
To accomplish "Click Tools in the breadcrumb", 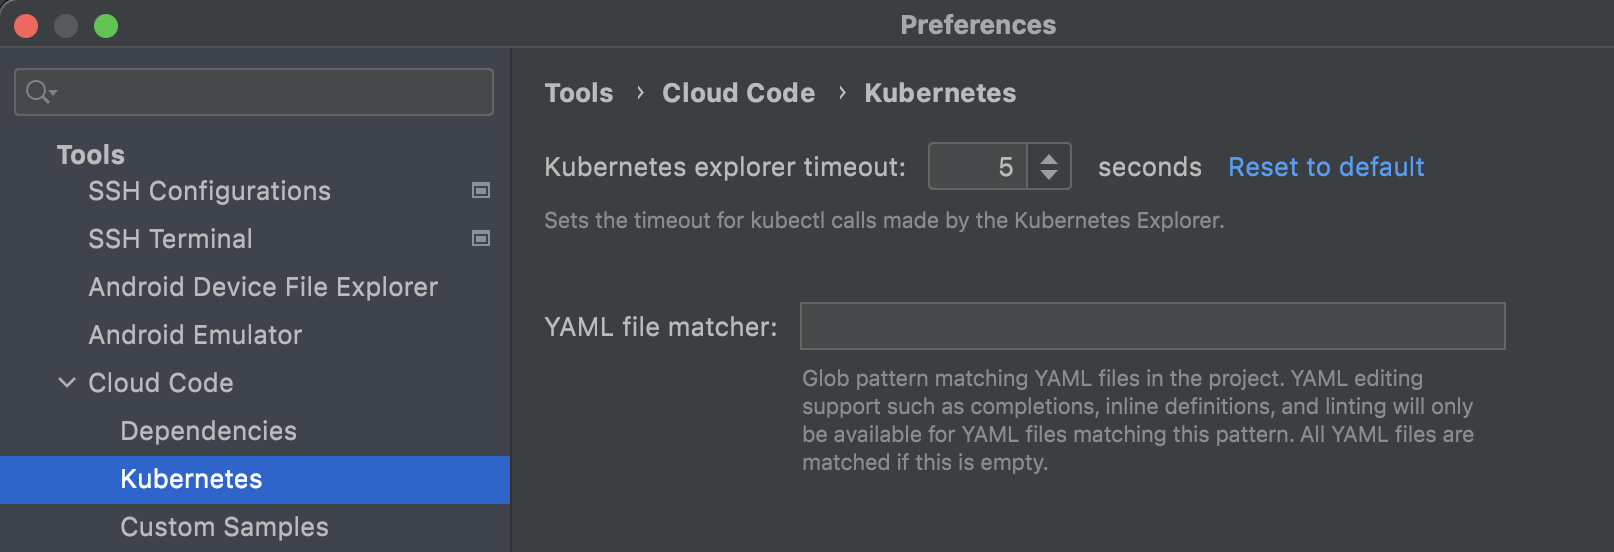I will [x=578, y=93].
